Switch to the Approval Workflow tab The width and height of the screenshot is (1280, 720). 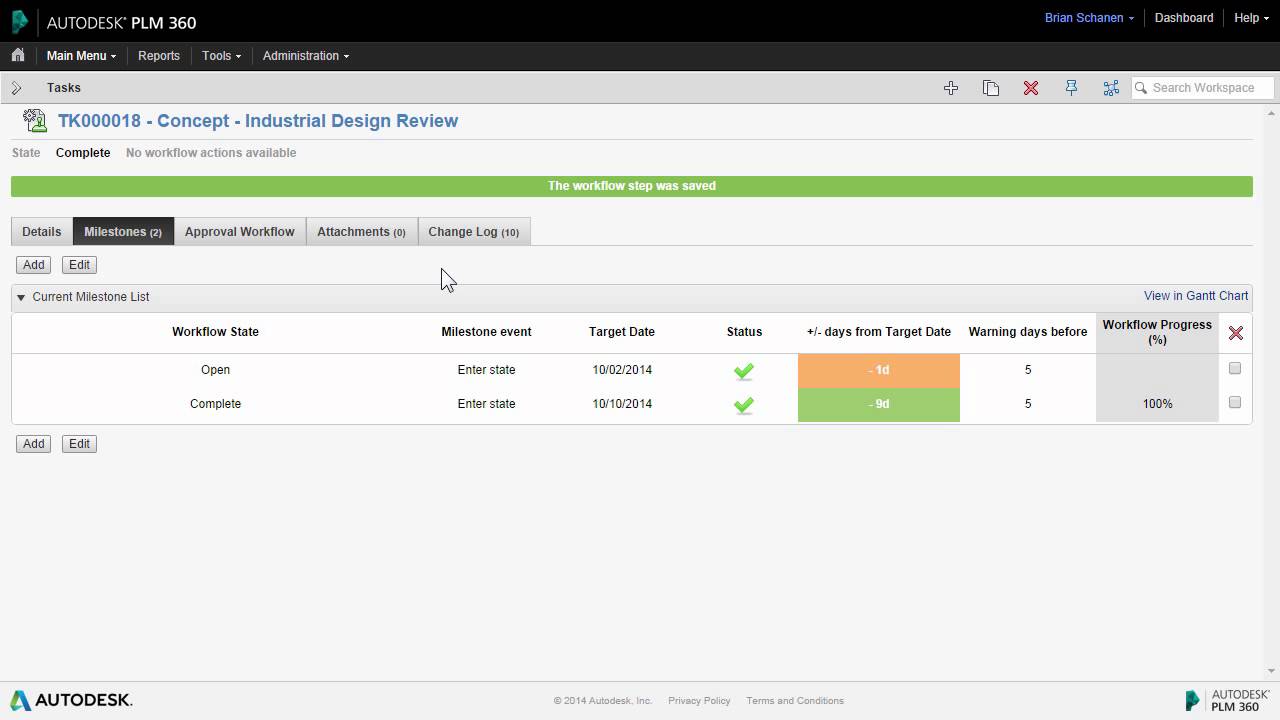pyautogui.click(x=240, y=231)
